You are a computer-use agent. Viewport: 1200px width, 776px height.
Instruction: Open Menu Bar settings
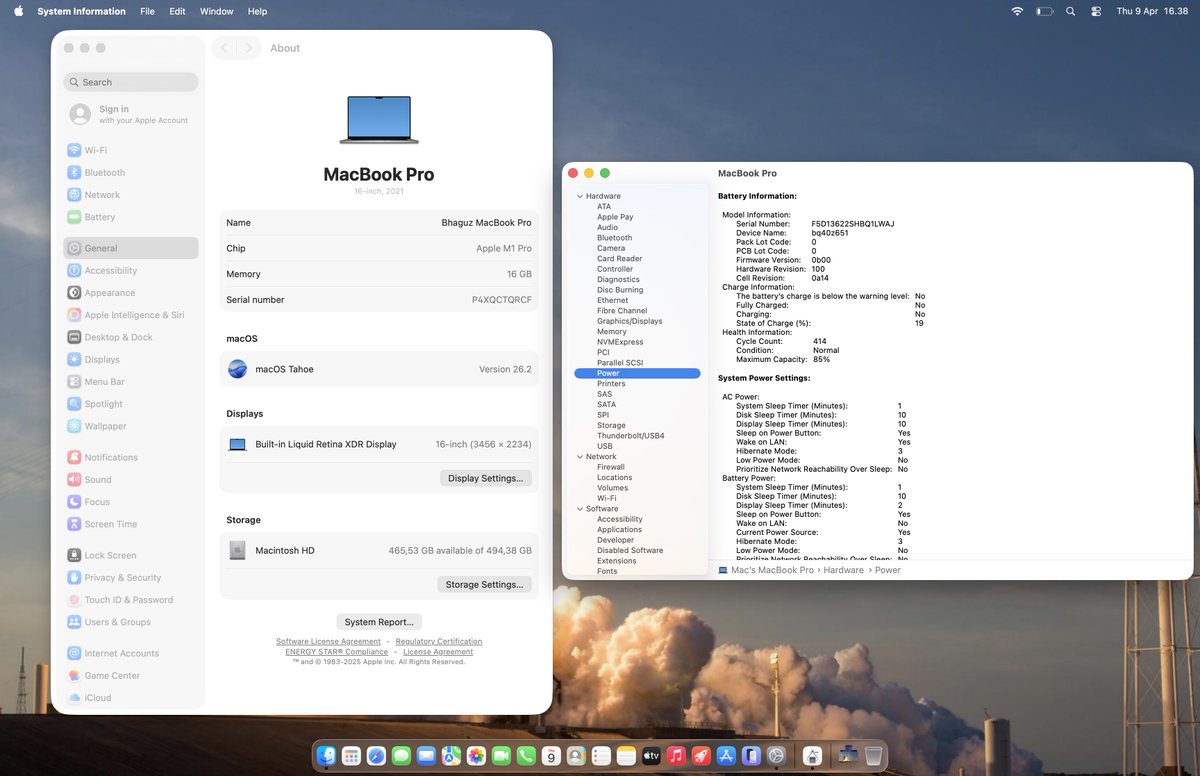[x=131, y=382]
